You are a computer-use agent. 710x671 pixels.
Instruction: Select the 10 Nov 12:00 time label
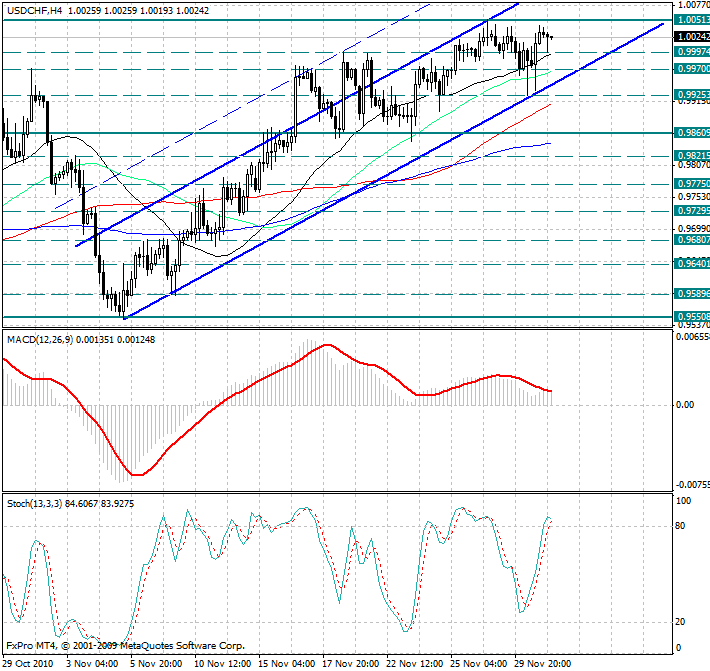click(x=223, y=664)
